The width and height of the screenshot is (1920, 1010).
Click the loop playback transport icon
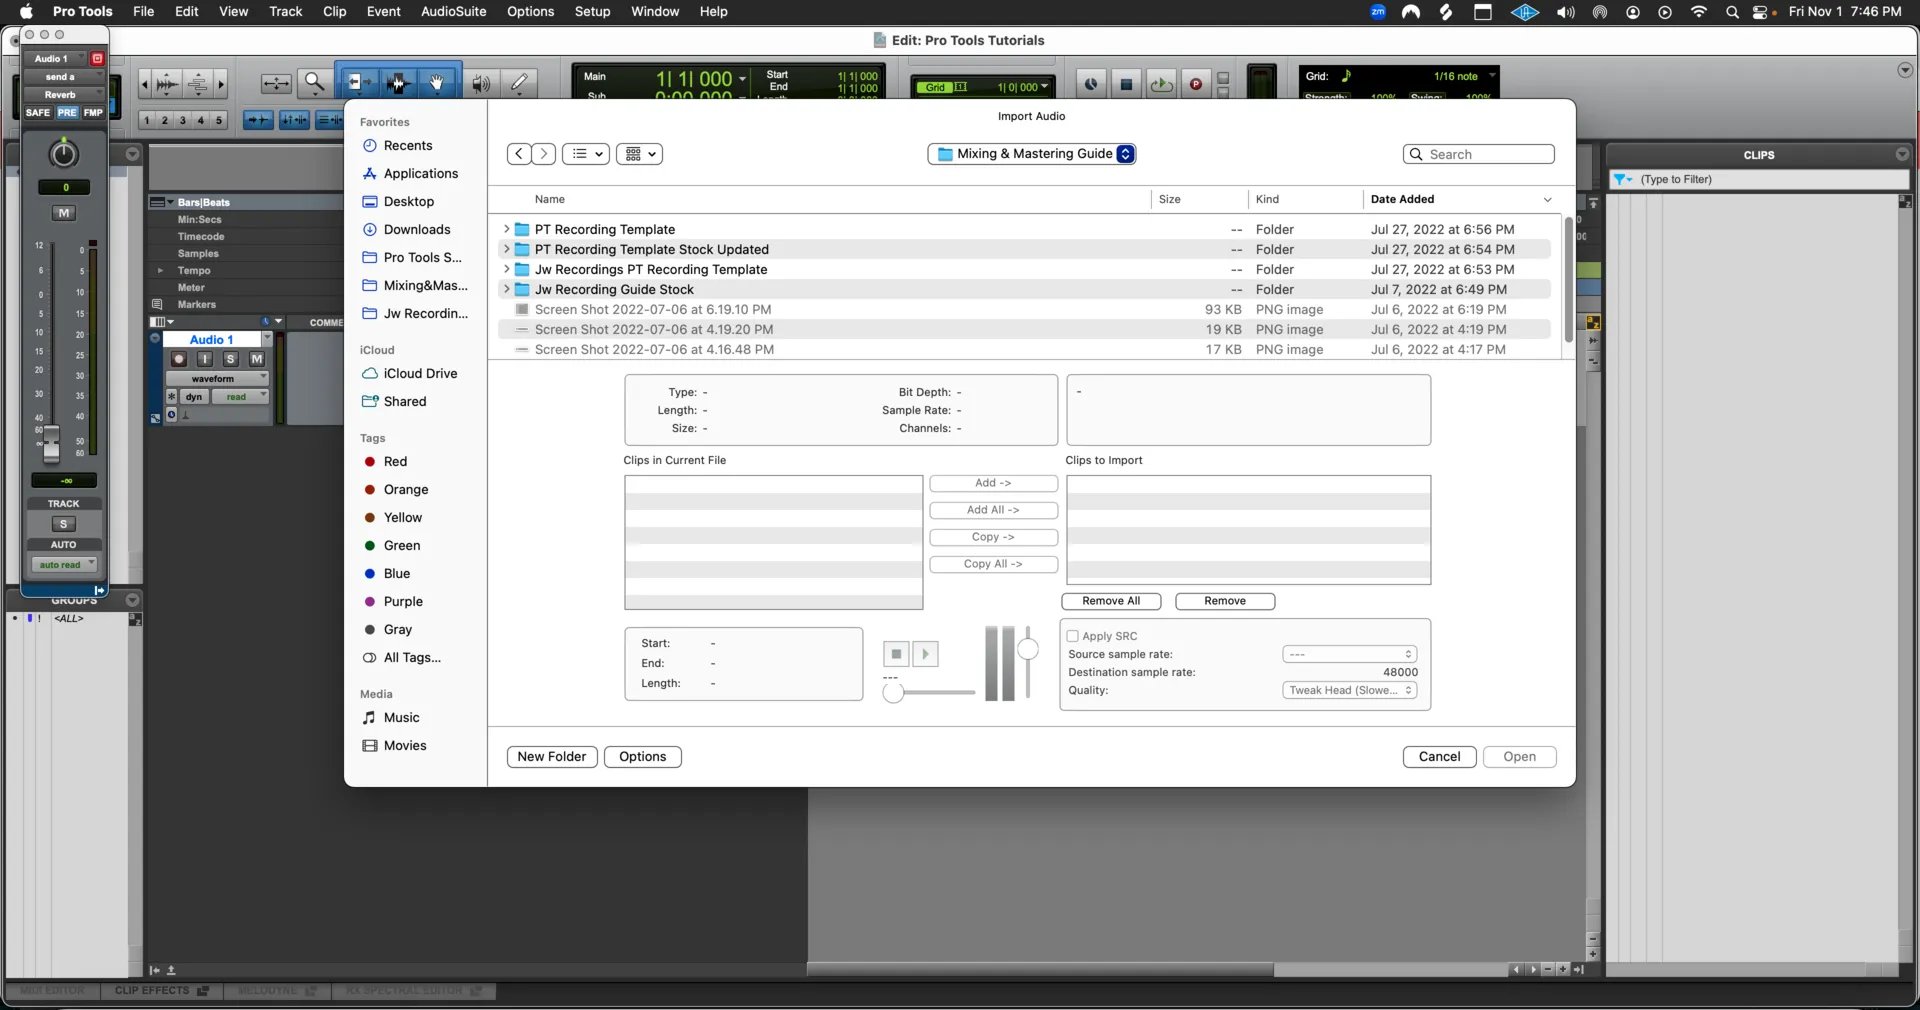(x=1161, y=84)
